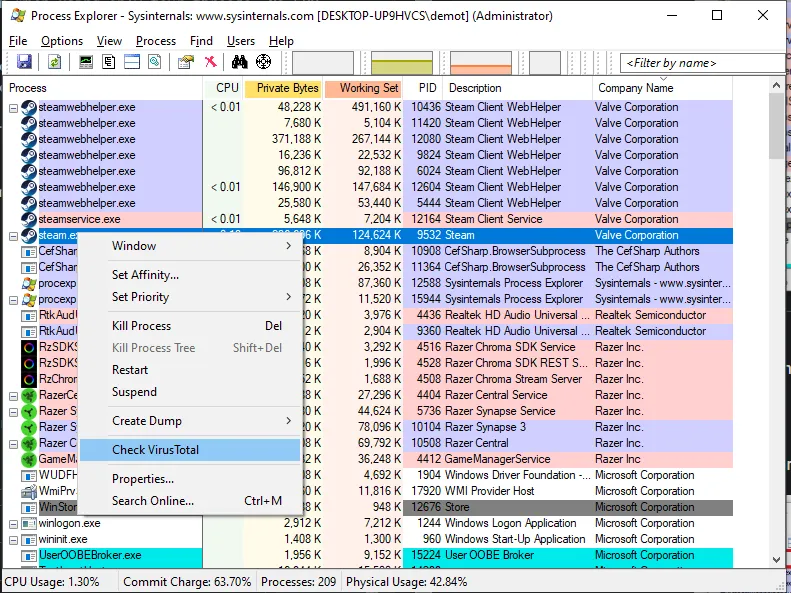Click the Steam icon of steamservice.exe
Viewport: 791px width, 593px height.
pos(29,219)
